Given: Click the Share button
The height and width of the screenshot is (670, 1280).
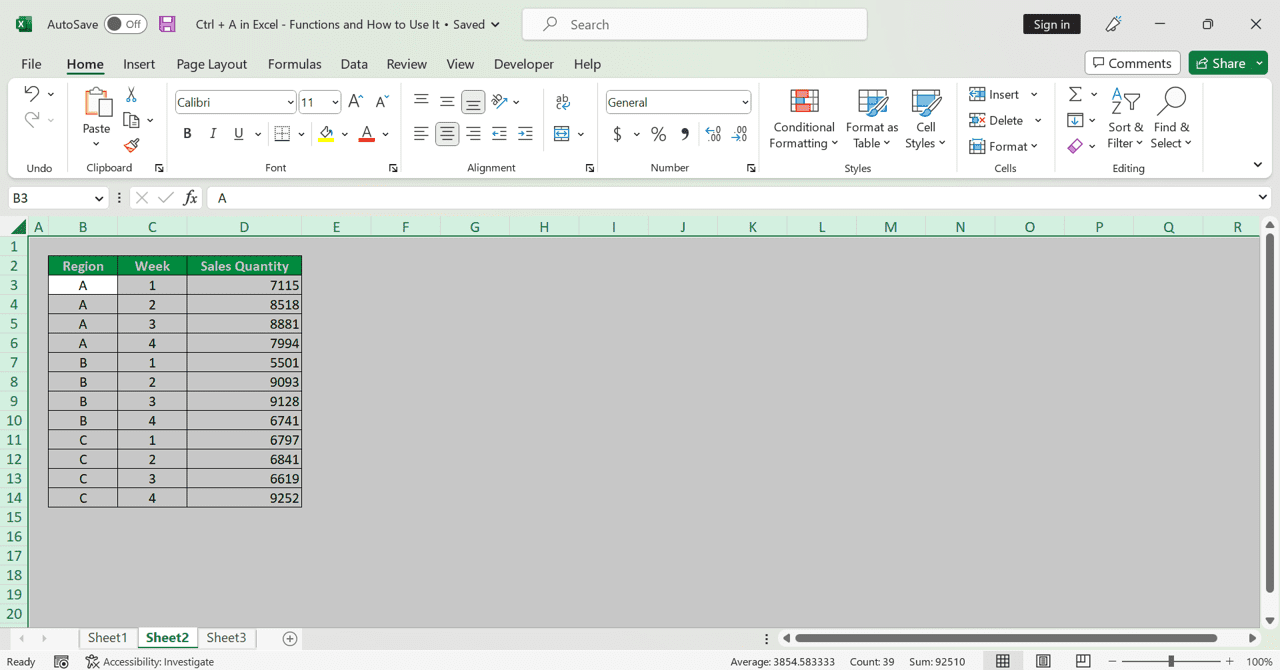Looking at the screenshot, I should [x=1228, y=63].
